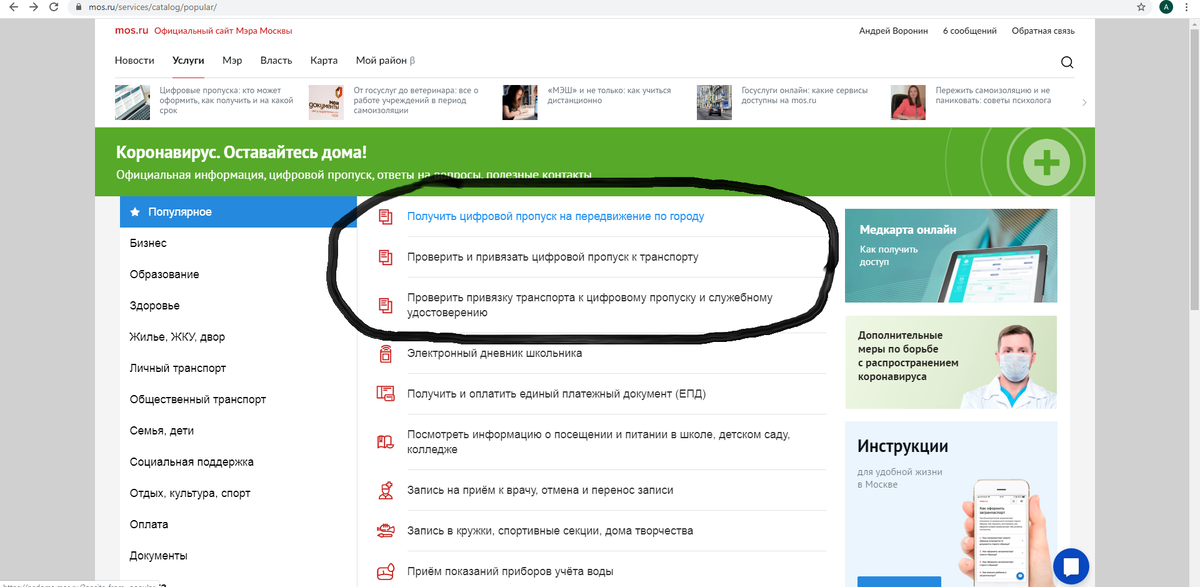Bookmark this page with star icon
This screenshot has height=587, width=1200.
pyautogui.click(x=1141, y=7)
